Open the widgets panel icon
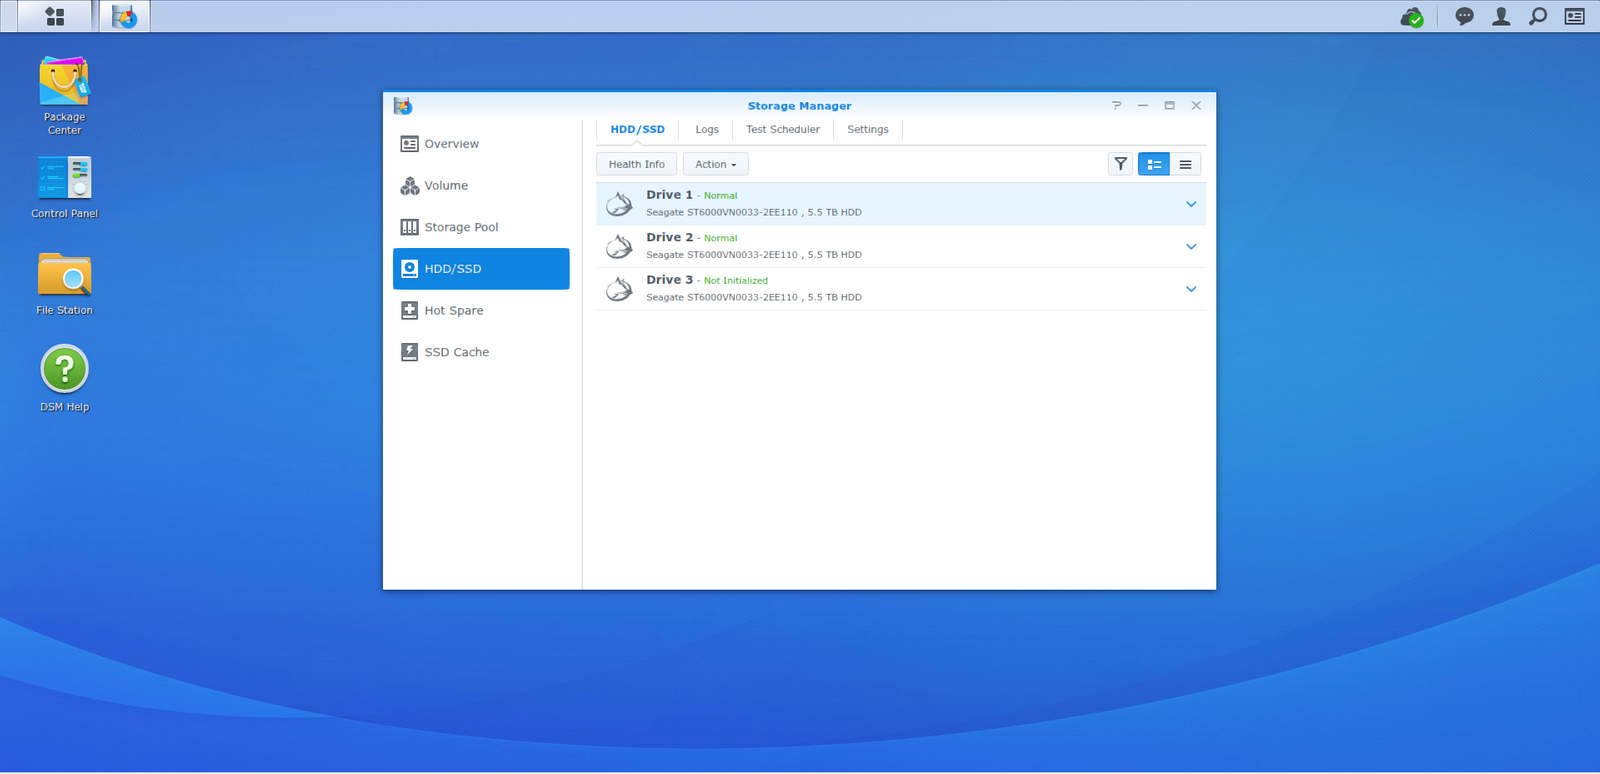This screenshot has width=1600, height=774. pyautogui.click(x=1575, y=16)
